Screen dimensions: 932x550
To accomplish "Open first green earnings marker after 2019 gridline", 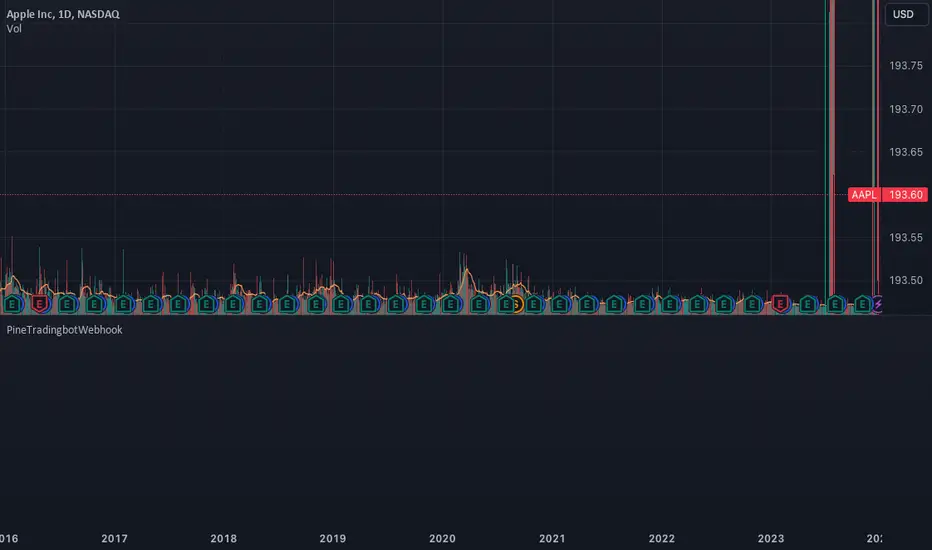I will coord(342,304).
